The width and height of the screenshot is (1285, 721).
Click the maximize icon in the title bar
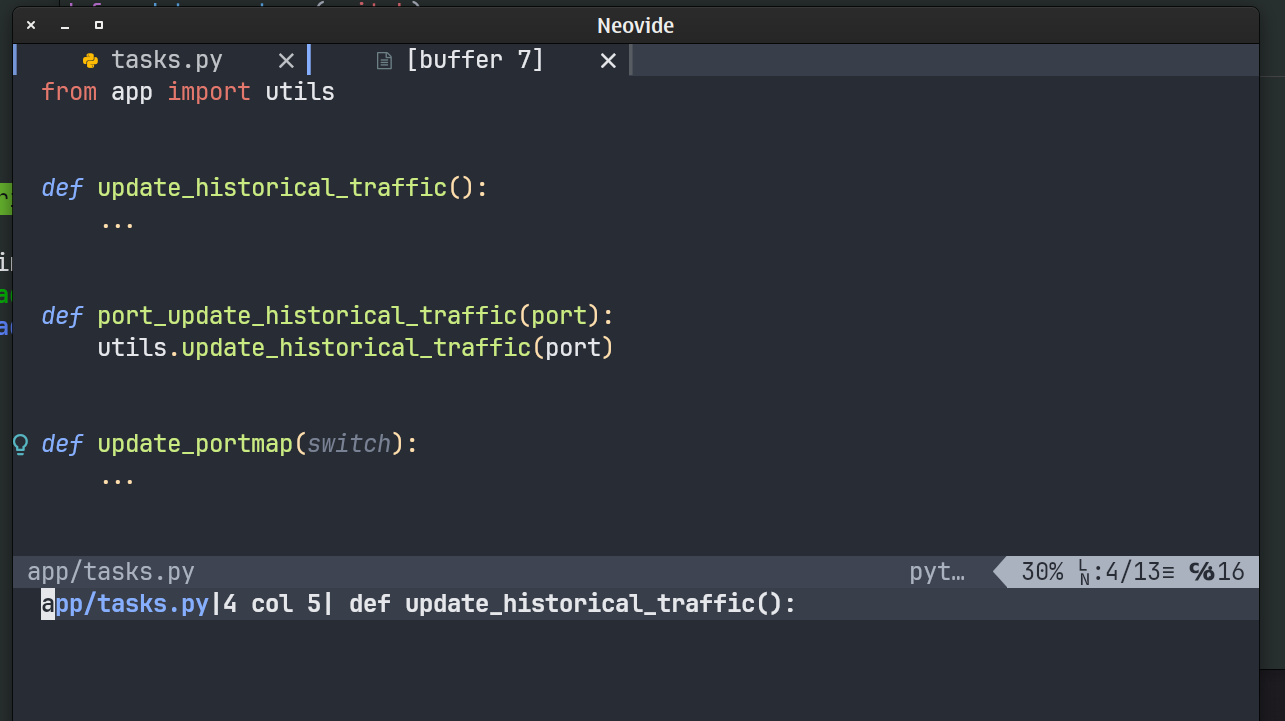[98, 25]
